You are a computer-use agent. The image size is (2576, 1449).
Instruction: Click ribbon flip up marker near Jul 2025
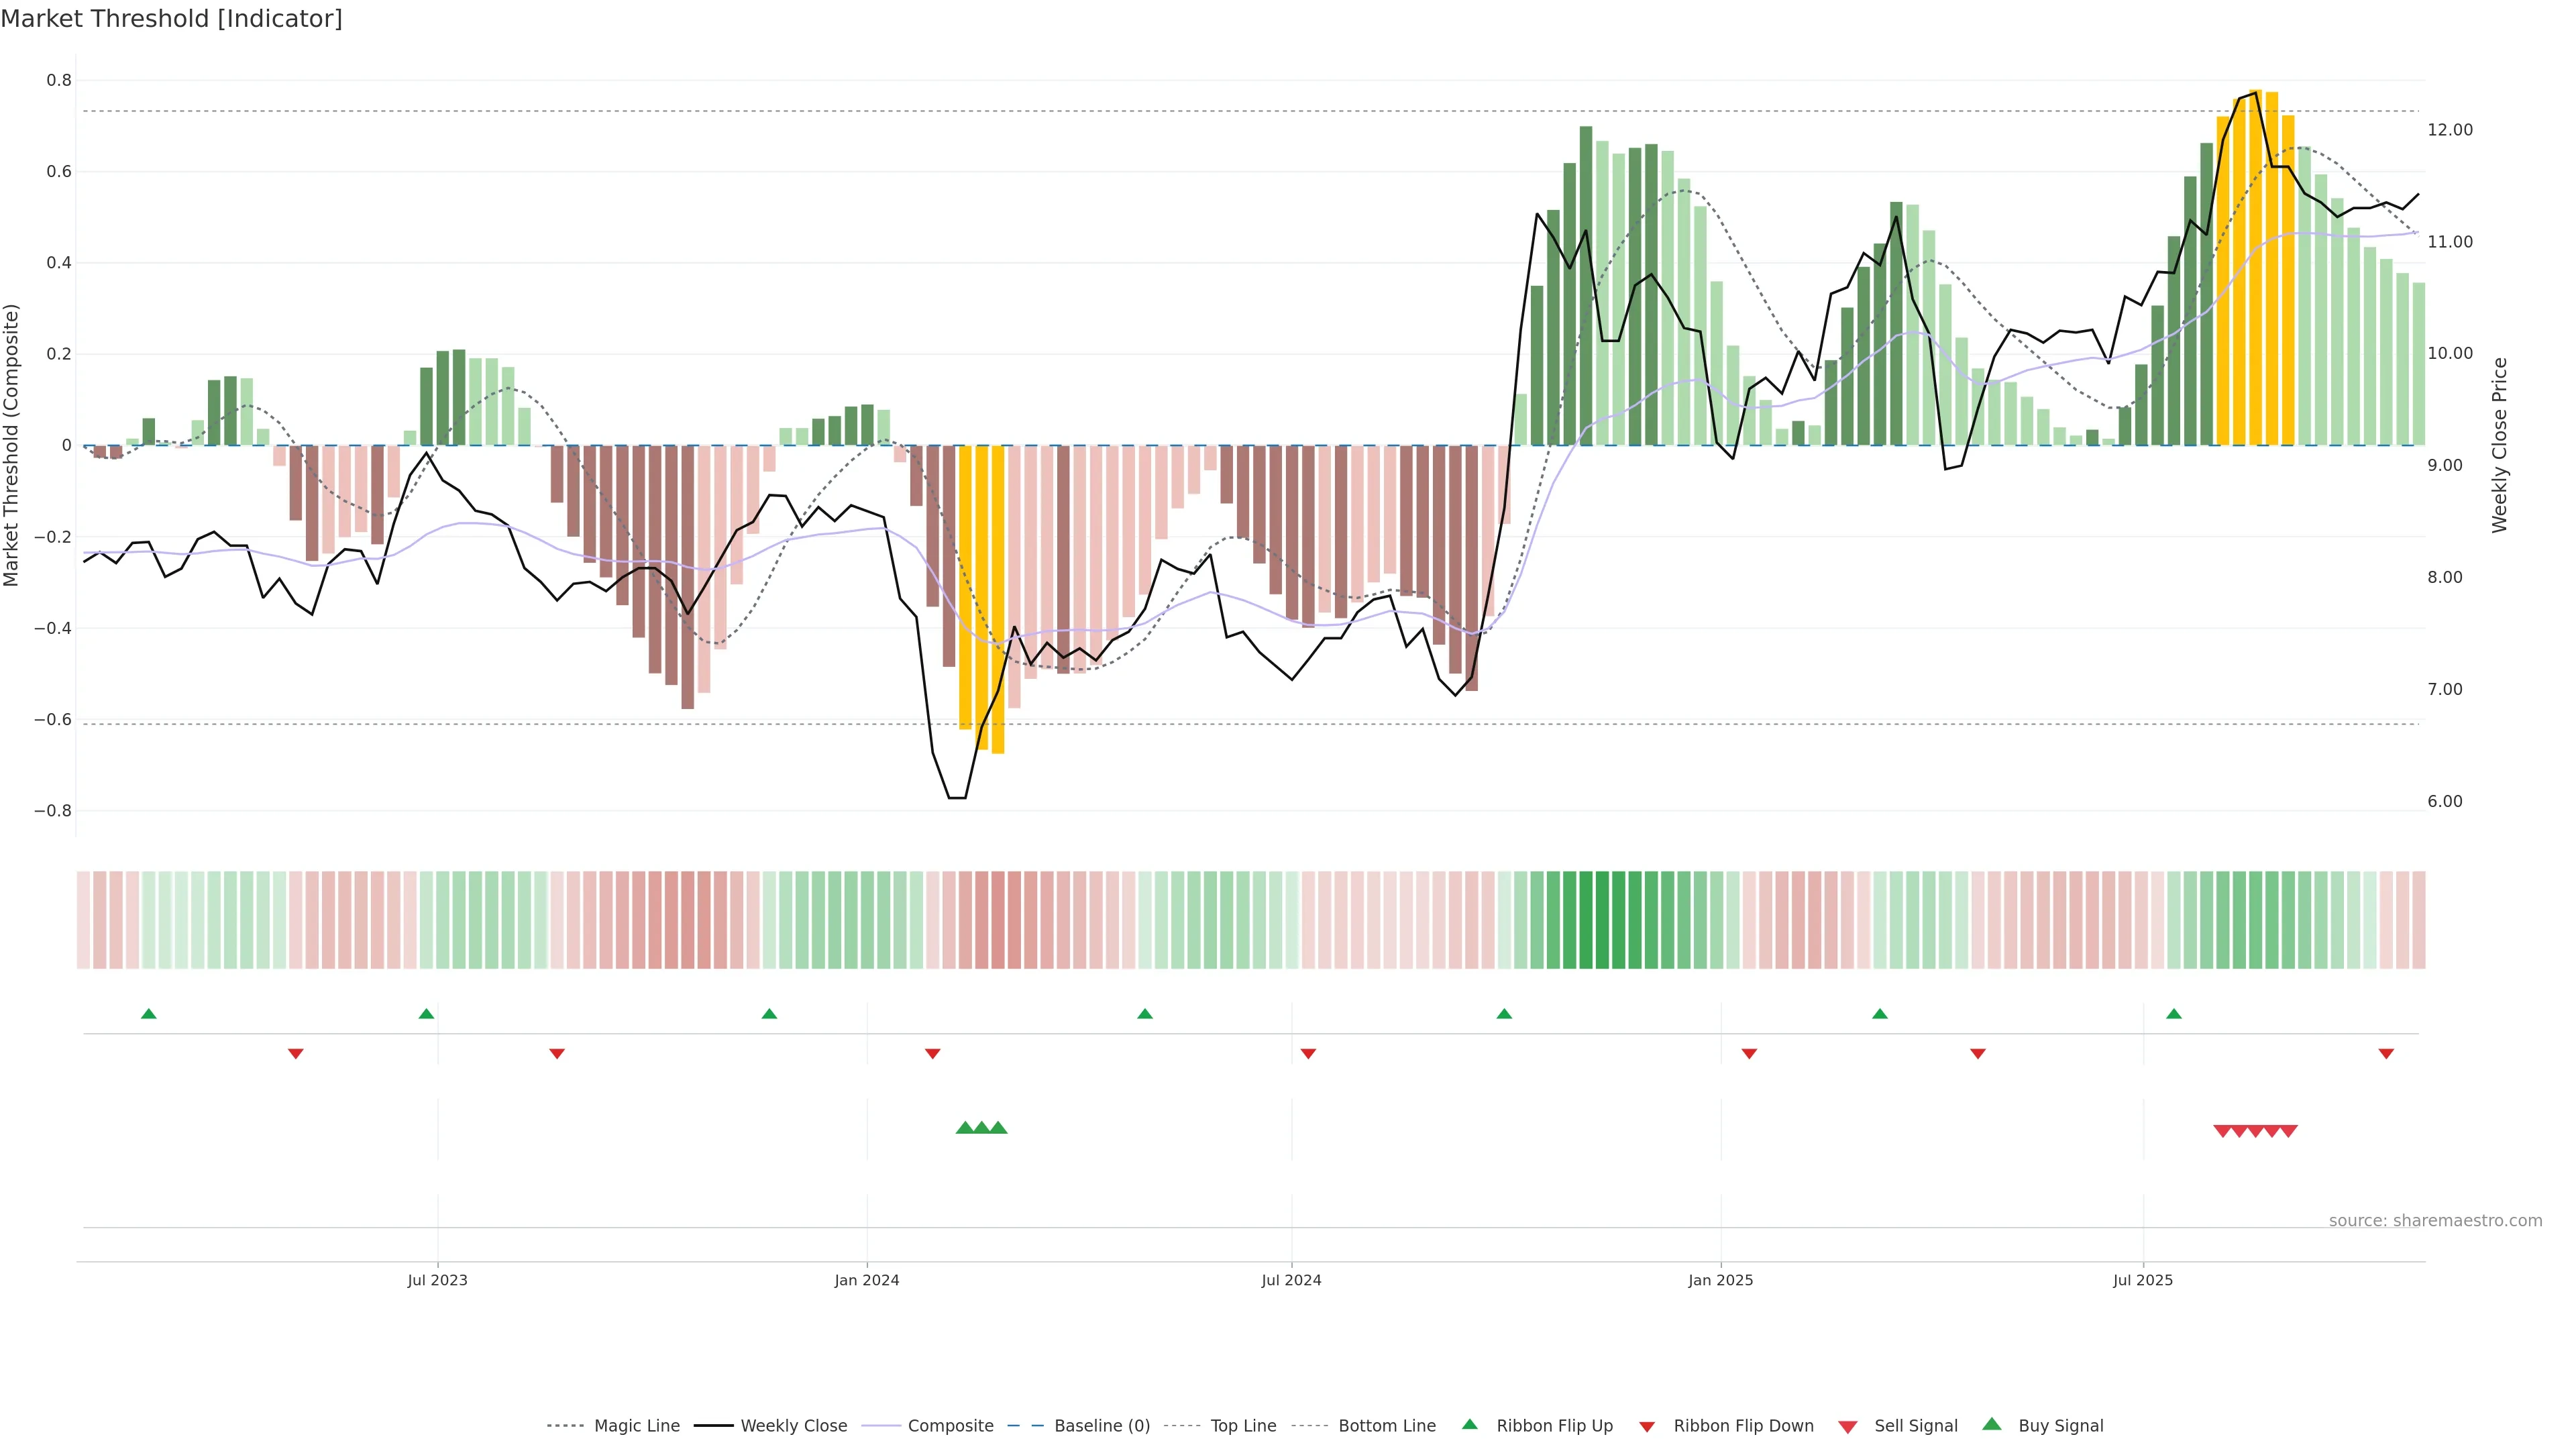tap(2173, 1014)
